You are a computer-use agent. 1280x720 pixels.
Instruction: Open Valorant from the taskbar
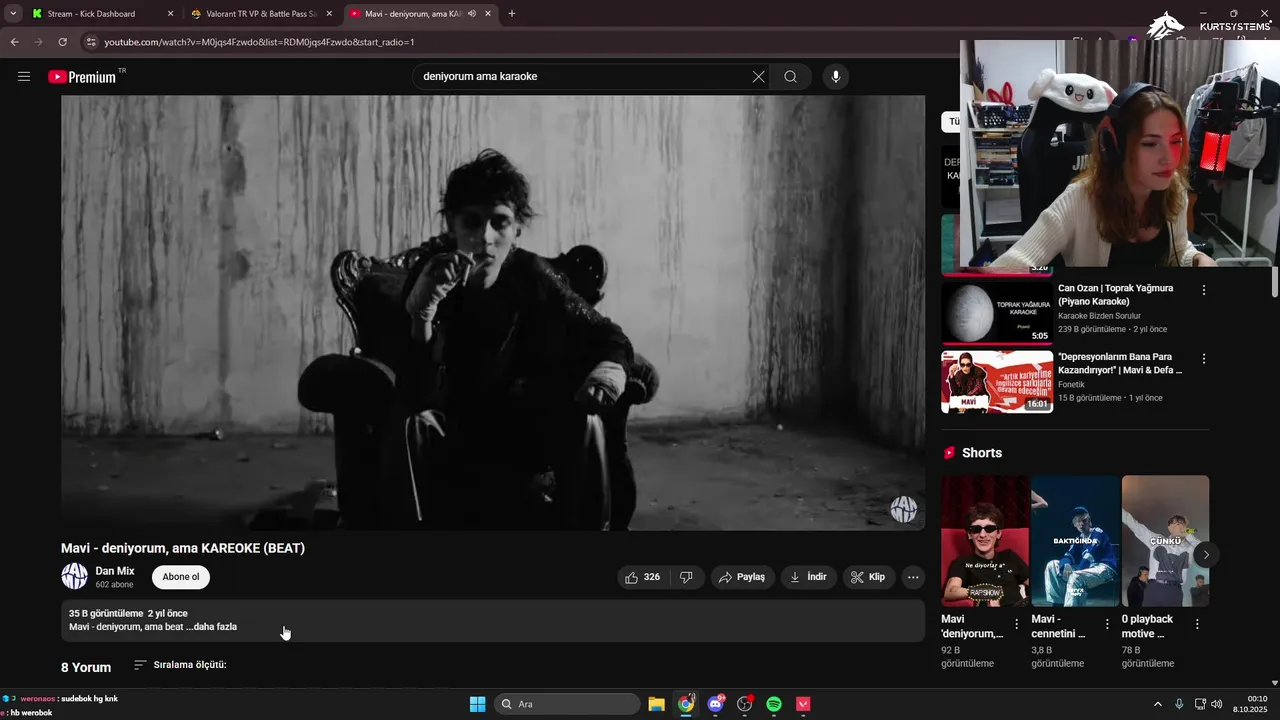[803, 704]
